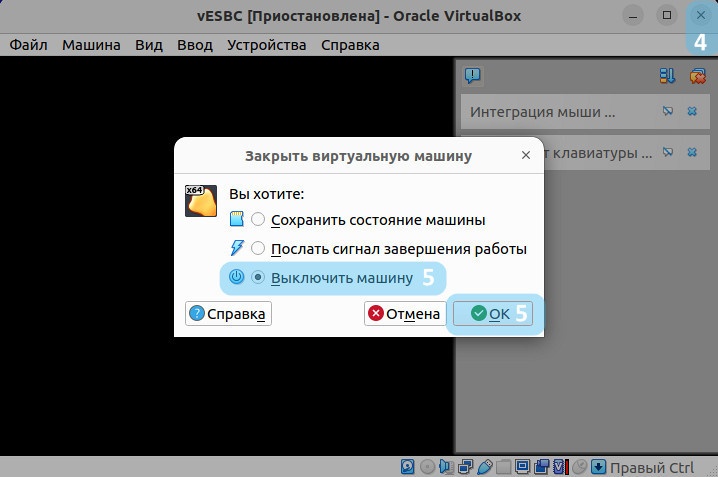The height and width of the screenshot is (477, 718).
Task: Open the display settings status icon
Action: [x=522, y=466]
